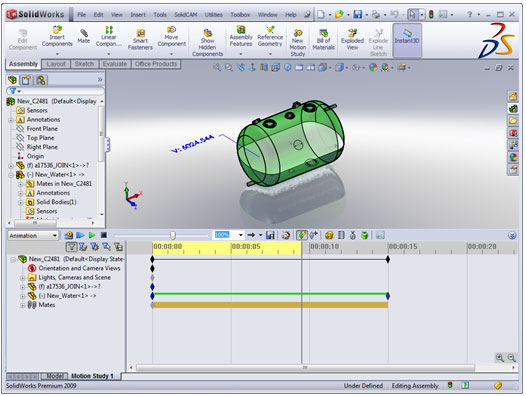Click the timeline horizontal scrollbar
Image resolution: width=526 pixels, height=396 pixels.
305,367
